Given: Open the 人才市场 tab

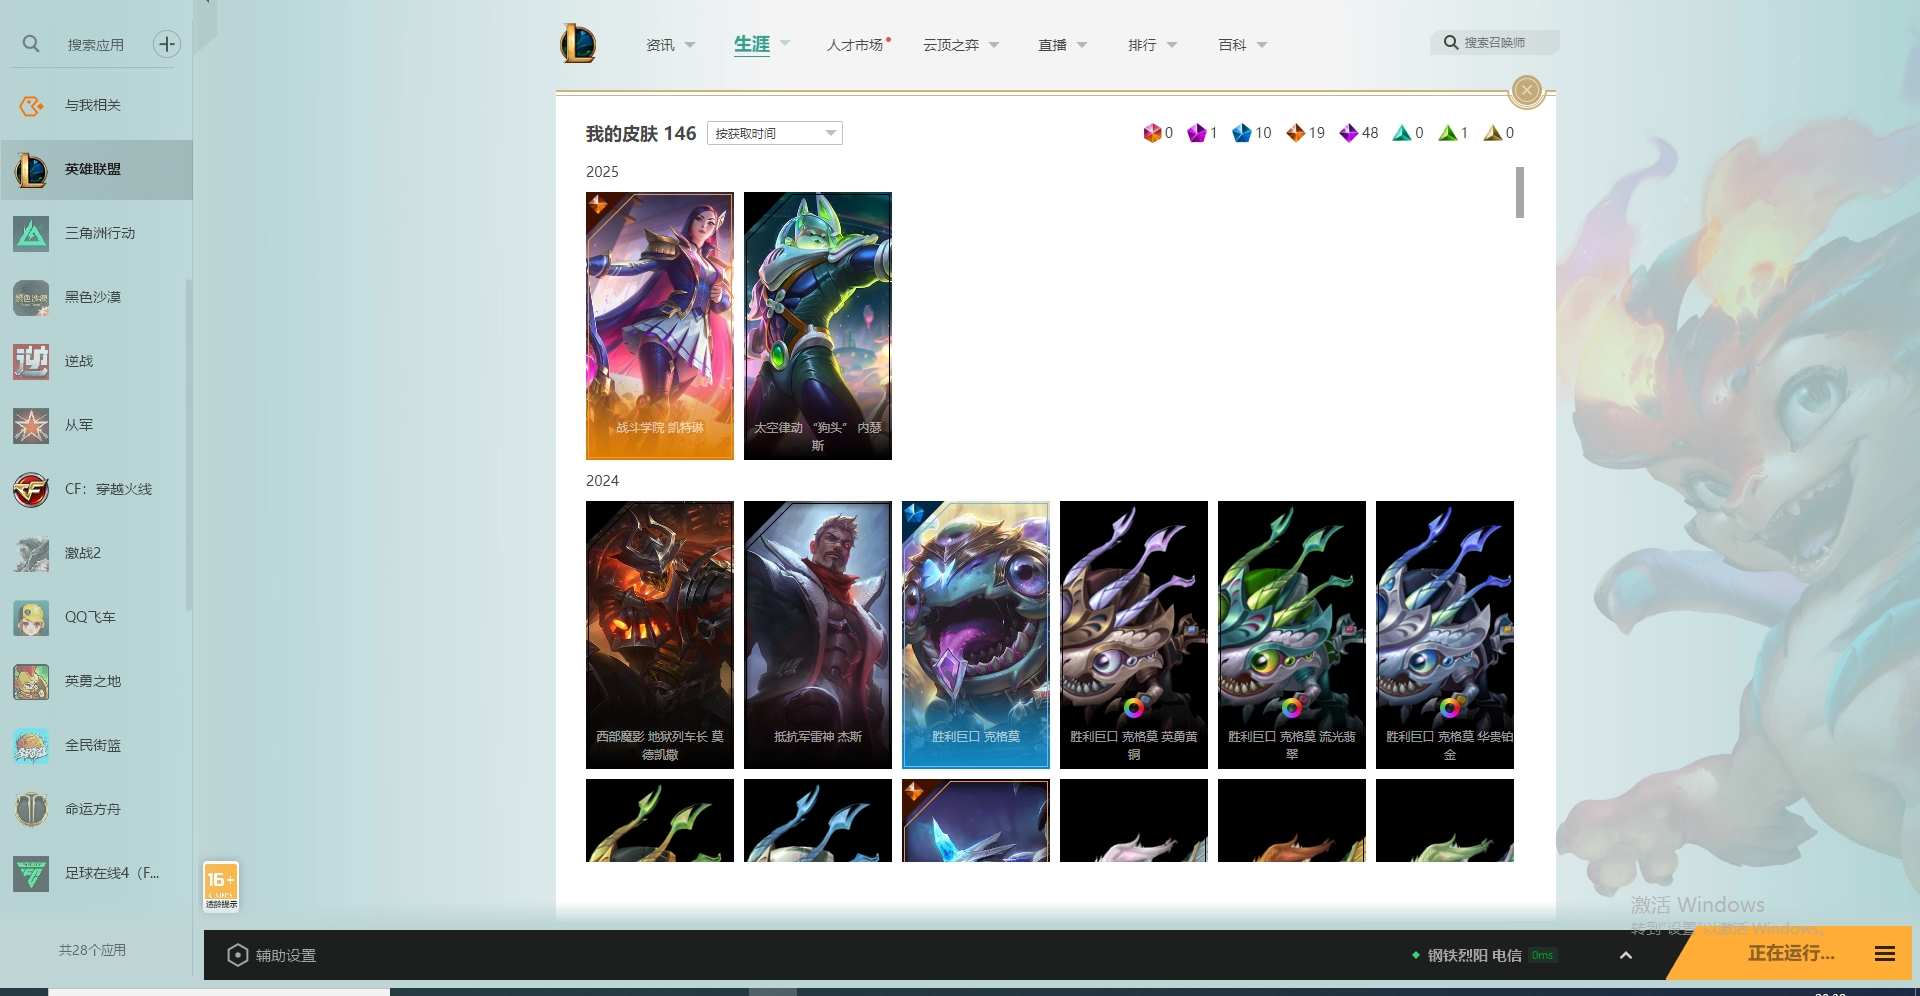Looking at the screenshot, I should [855, 45].
